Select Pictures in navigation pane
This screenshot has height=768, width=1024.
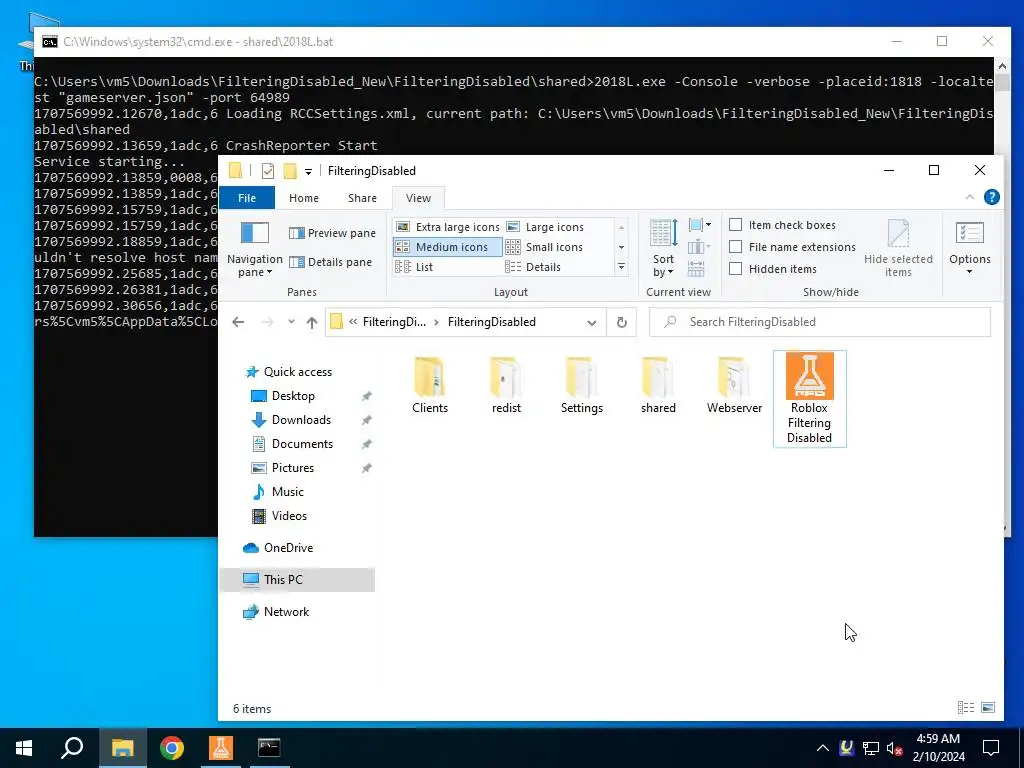point(293,468)
